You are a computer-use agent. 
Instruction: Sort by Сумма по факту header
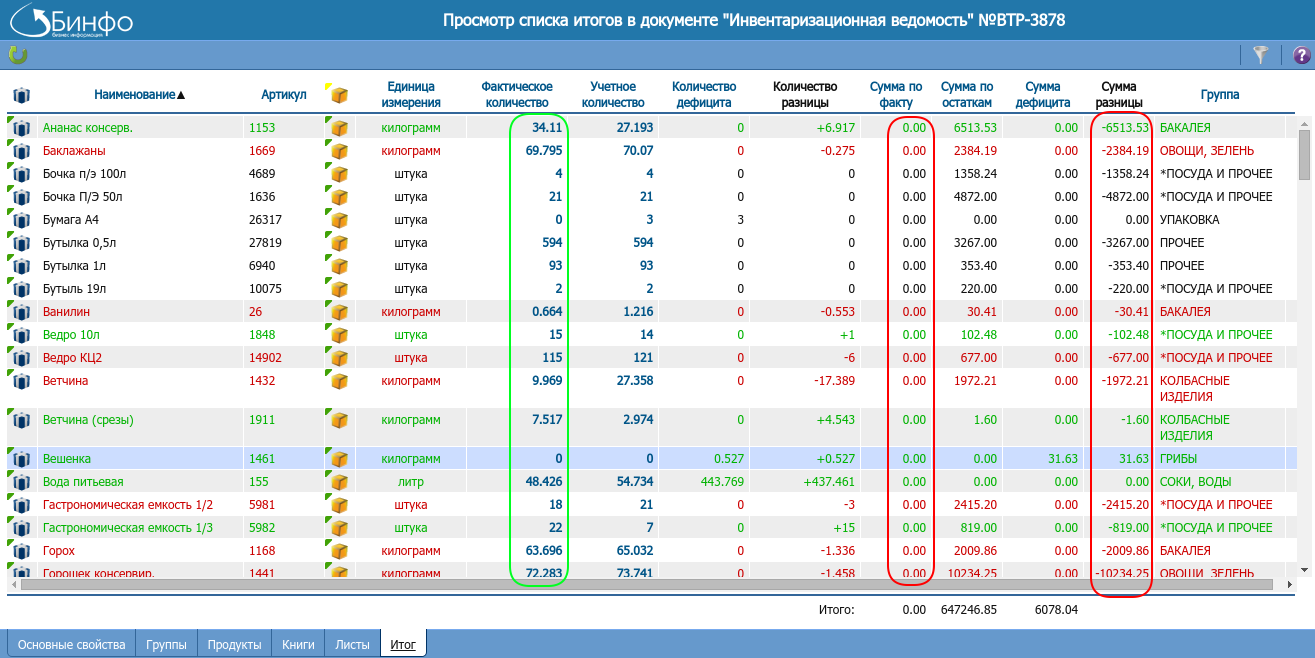pos(896,95)
